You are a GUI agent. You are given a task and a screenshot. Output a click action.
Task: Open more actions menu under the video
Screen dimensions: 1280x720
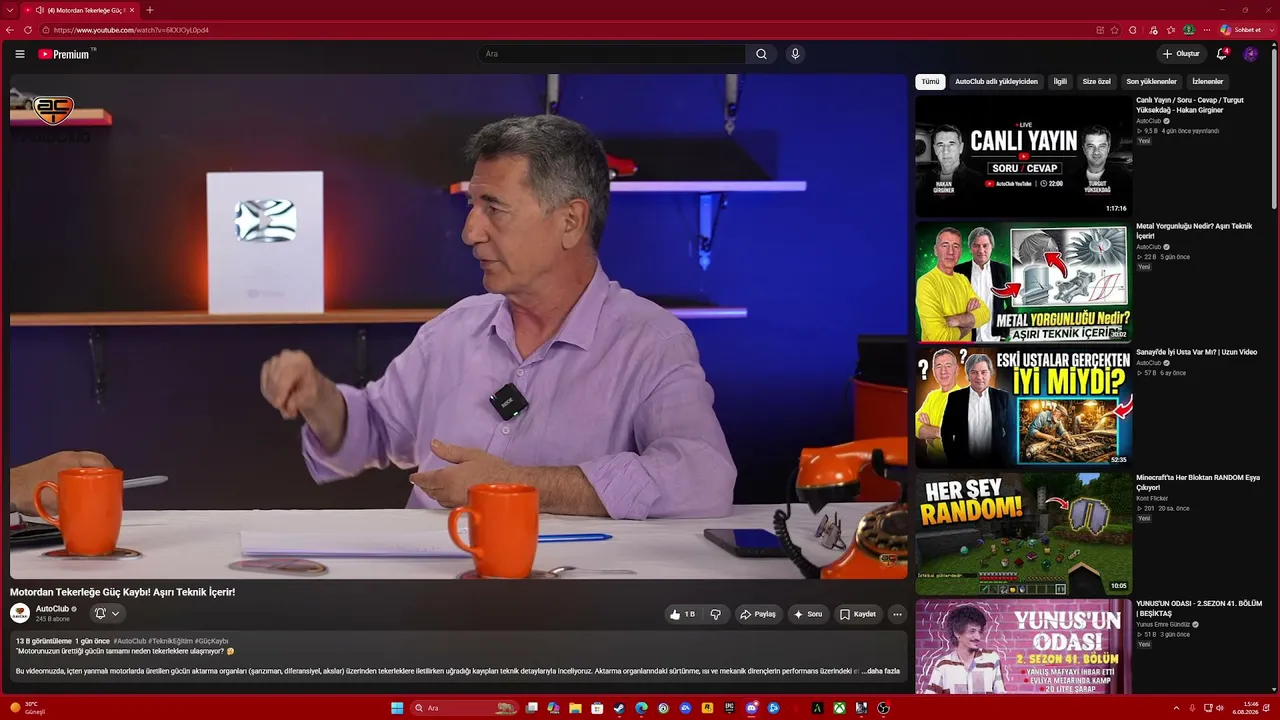[897, 614]
